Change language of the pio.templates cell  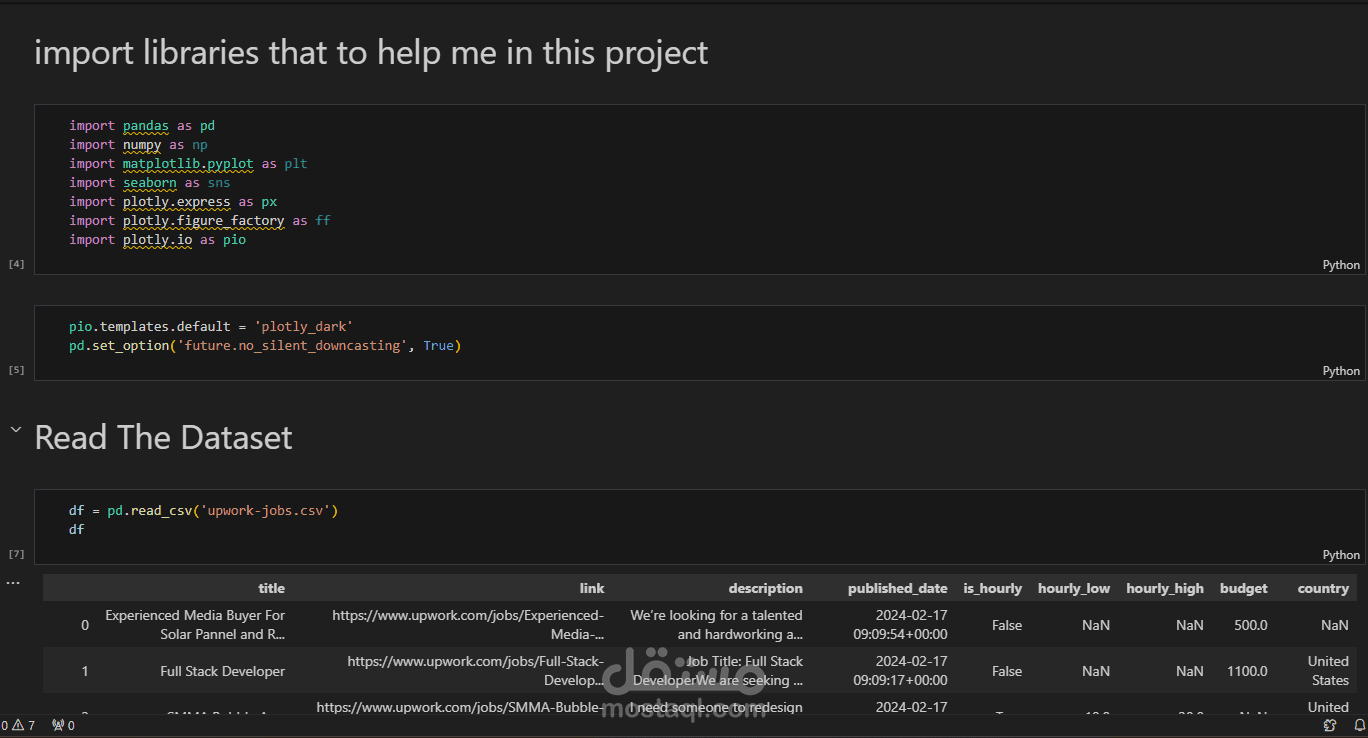tap(1340, 371)
